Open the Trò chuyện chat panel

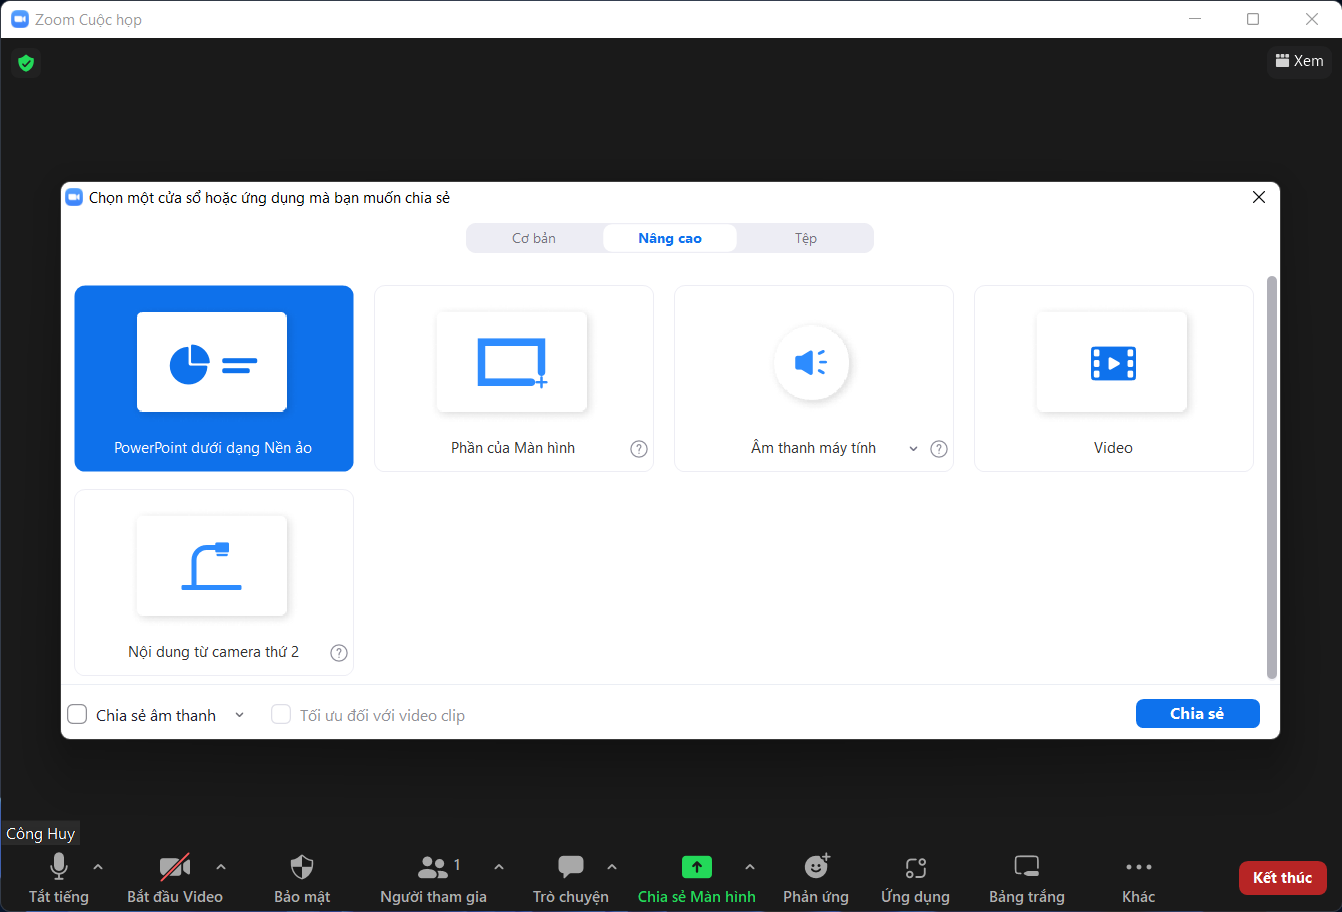tap(570, 877)
